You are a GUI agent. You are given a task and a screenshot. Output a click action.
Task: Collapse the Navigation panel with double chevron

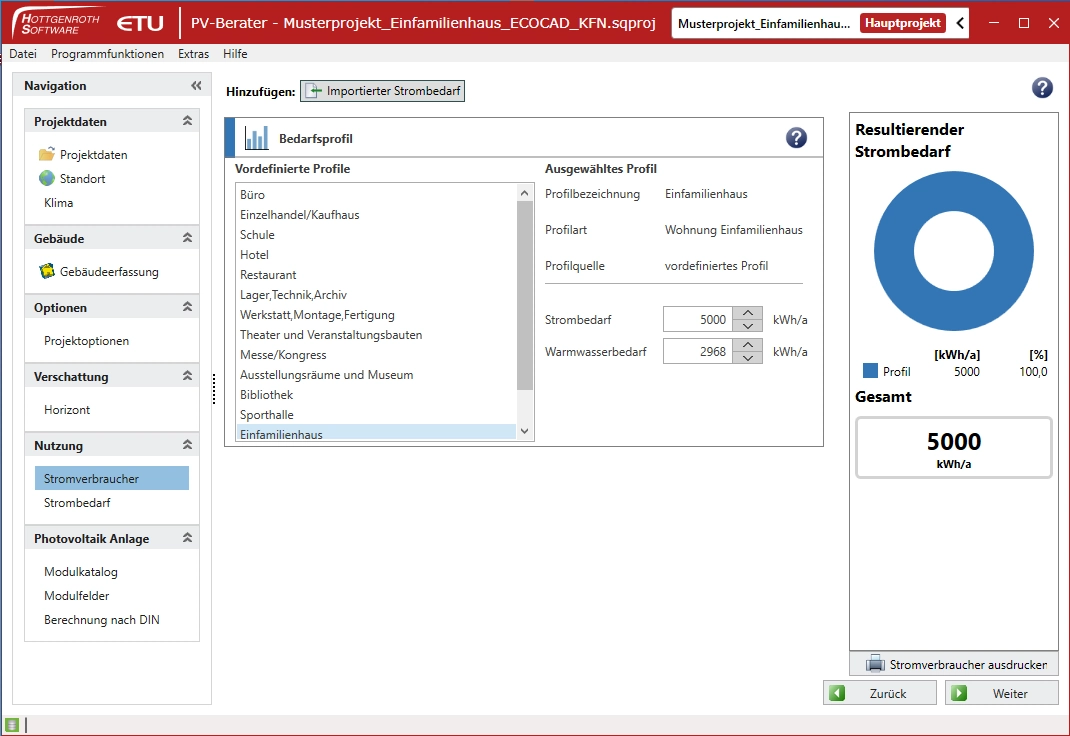point(196,86)
